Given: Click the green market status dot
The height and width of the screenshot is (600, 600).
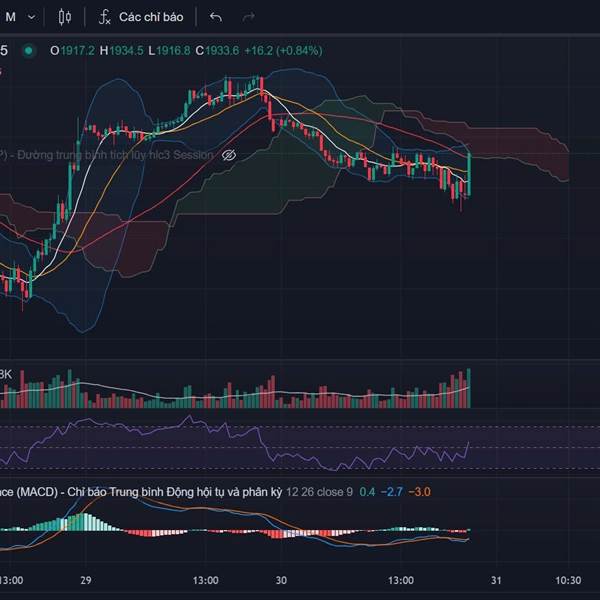Looking at the screenshot, I should click(28, 51).
